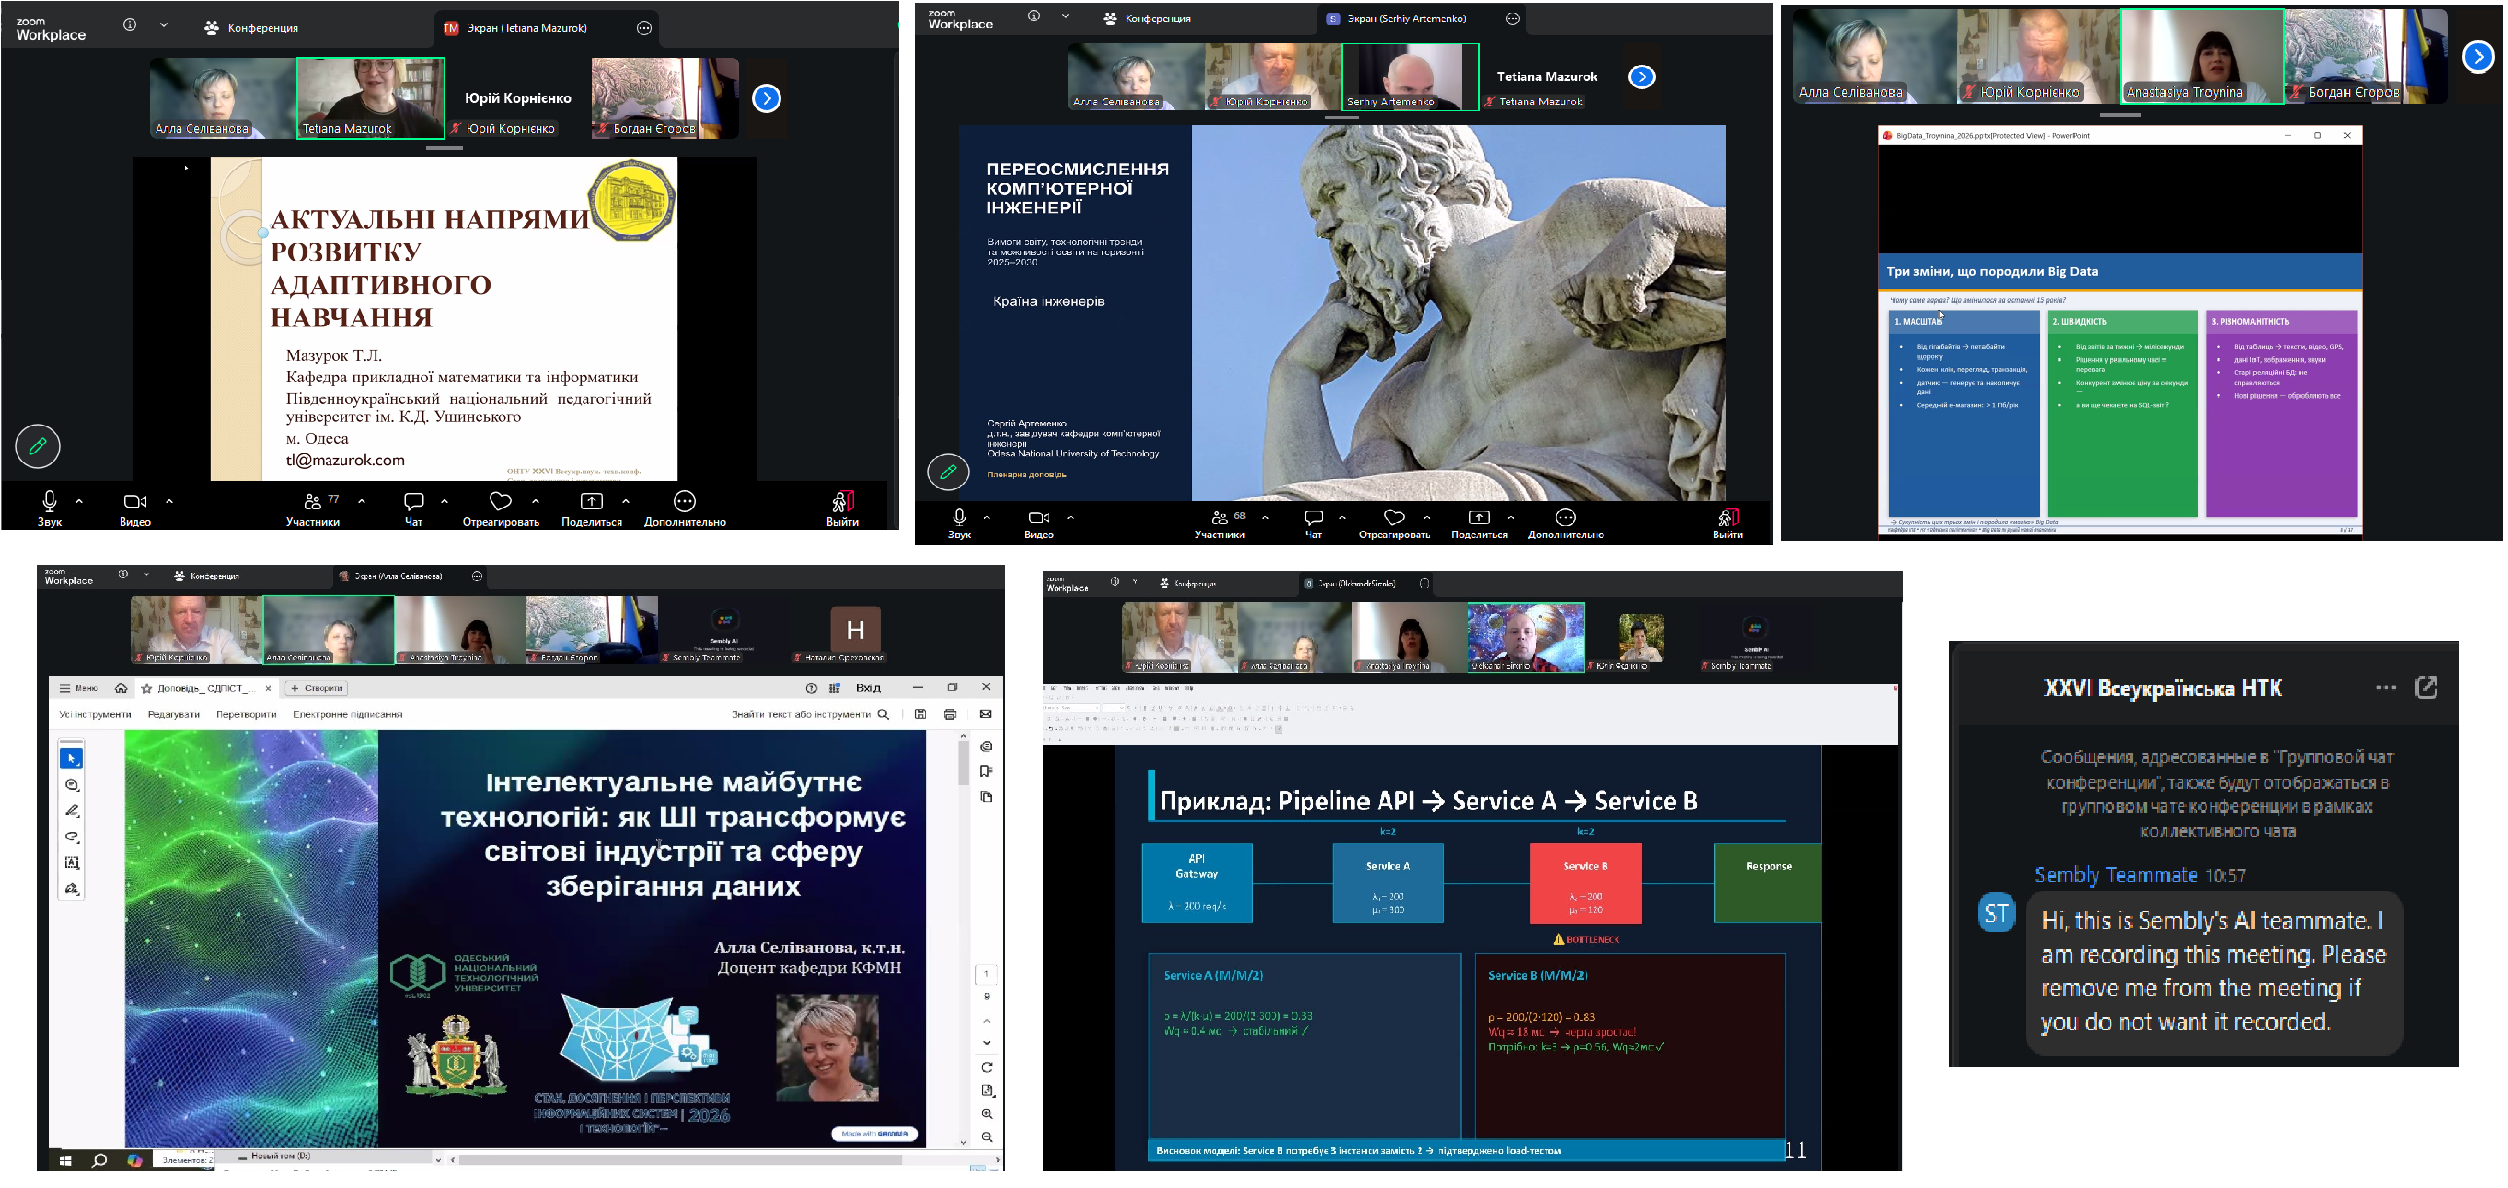
Task: Save the PDF with the floppy icon
Action: click(x=920, y=715)
